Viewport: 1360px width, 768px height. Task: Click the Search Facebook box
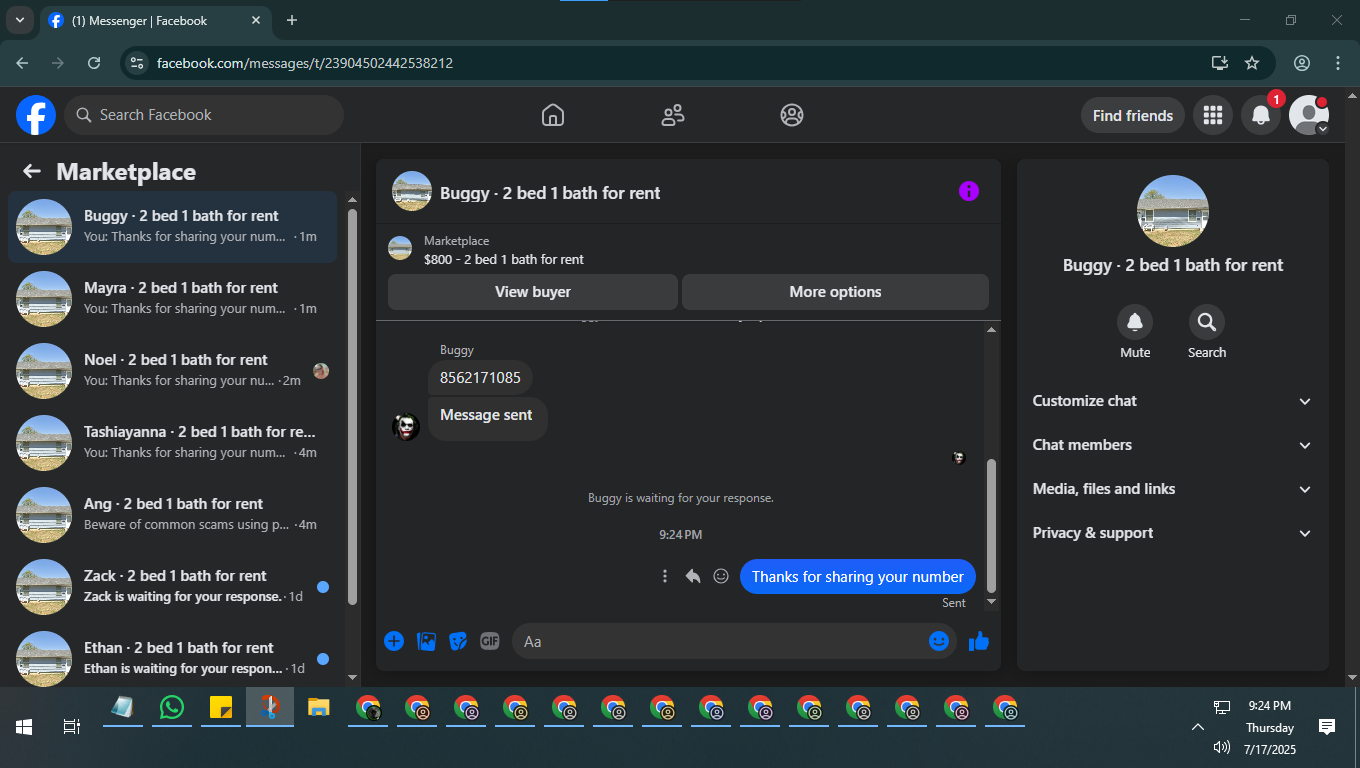click(204, 115)
